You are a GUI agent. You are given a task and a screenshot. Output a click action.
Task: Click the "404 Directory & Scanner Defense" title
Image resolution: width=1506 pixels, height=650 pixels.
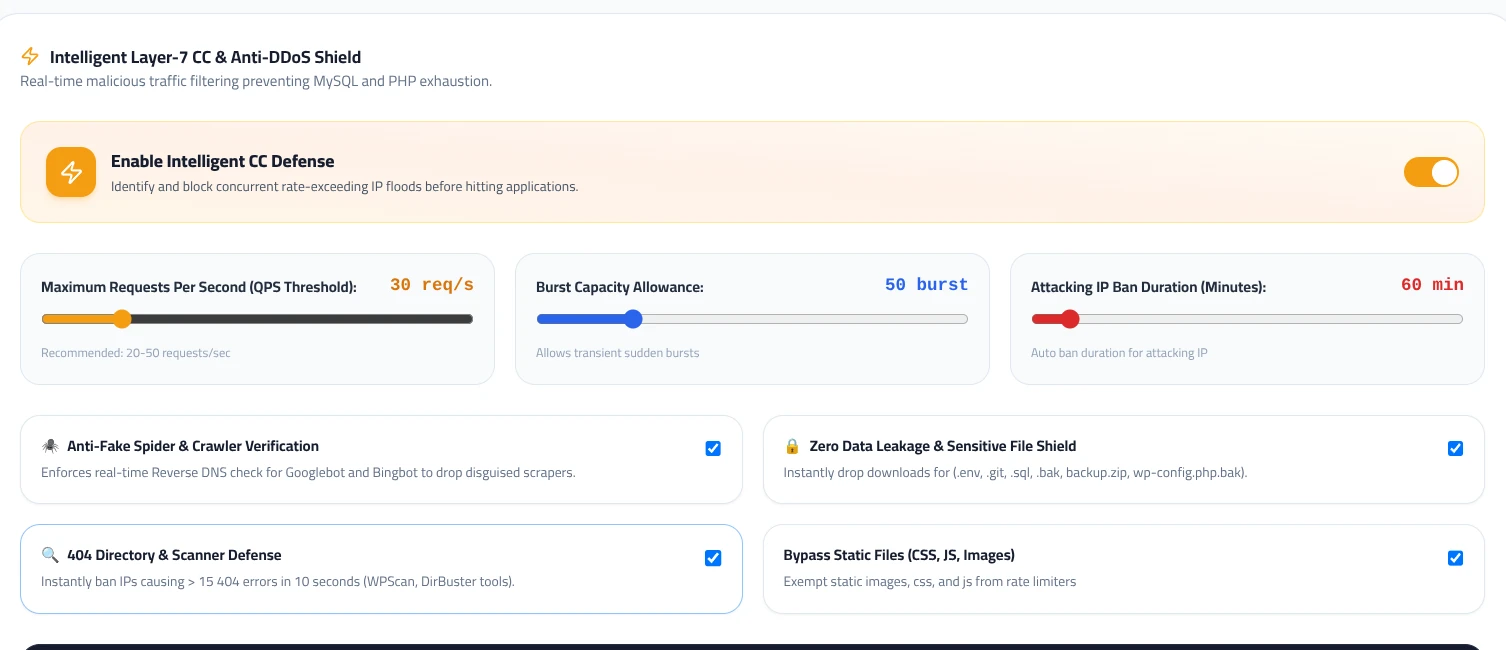[x=174, y=555]
